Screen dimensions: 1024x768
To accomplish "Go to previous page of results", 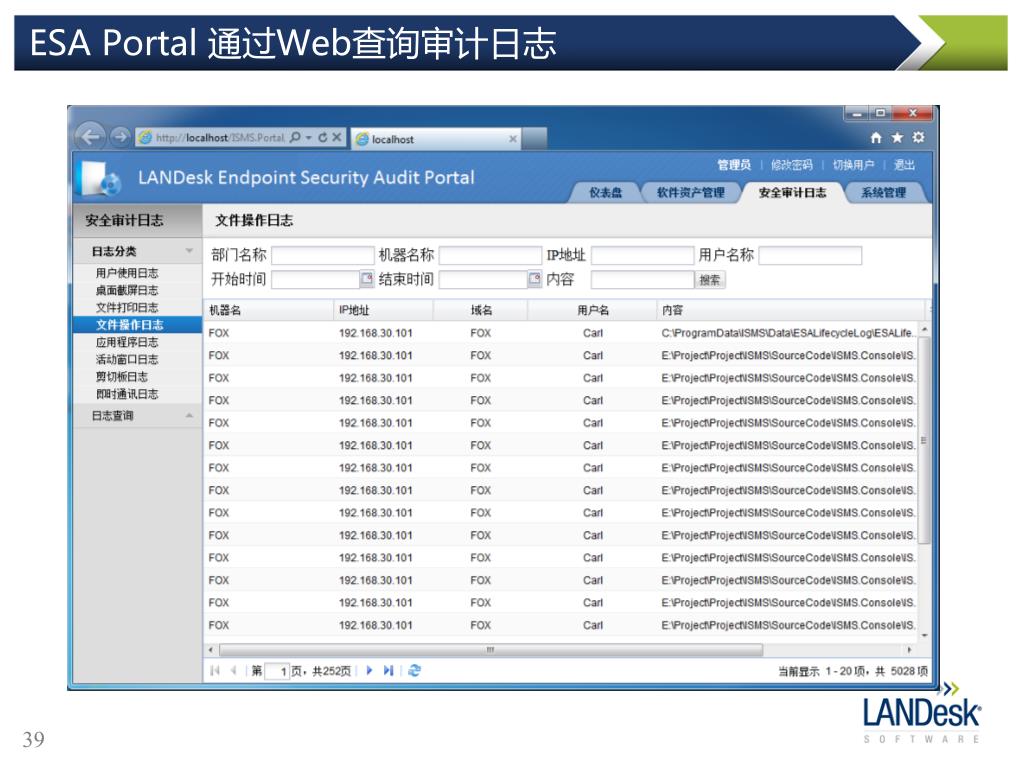I will tap(232, 671).
